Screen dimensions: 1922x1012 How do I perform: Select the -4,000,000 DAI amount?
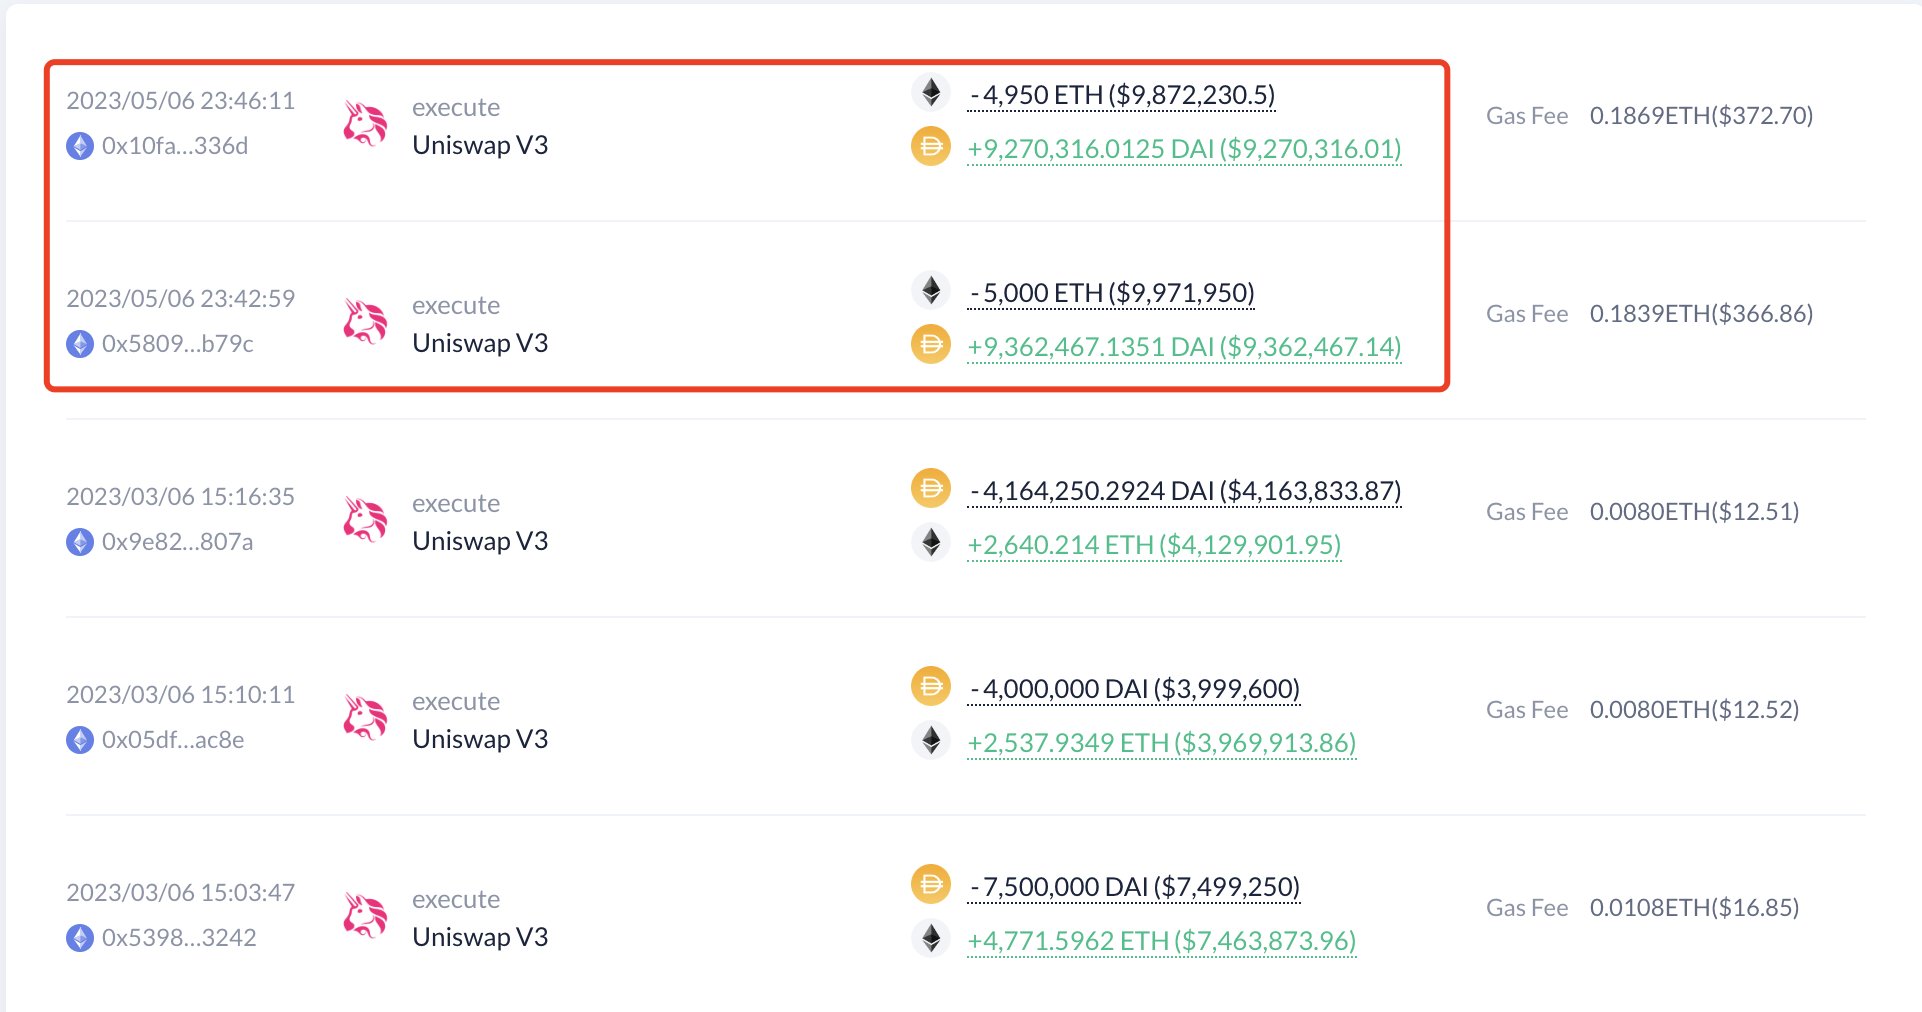[1134, 688]
